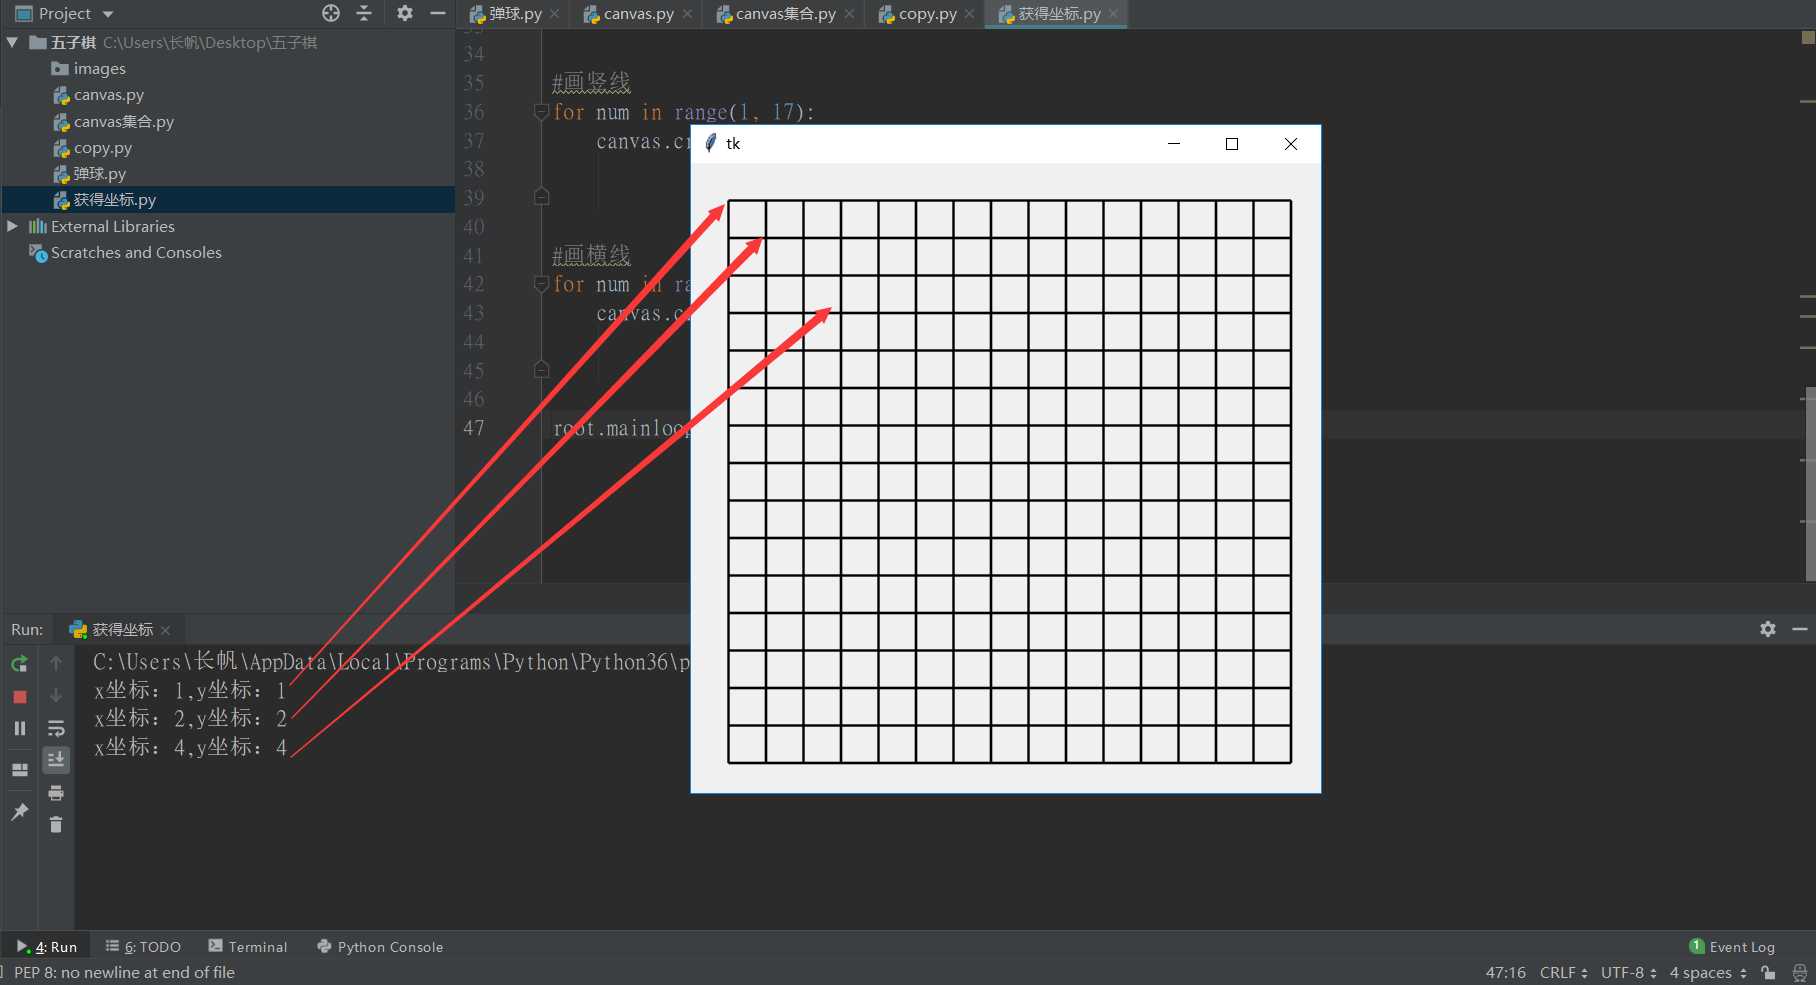Open the Project view dropdown

(x=108, y=14)
